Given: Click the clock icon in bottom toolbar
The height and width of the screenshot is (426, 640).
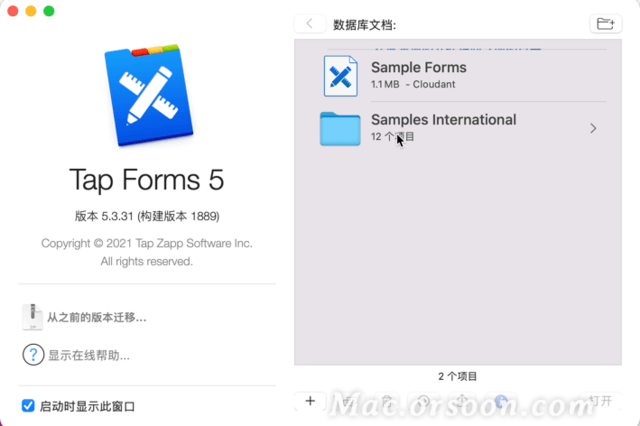Looking at the screenshot, I should (x=424, y=401).
